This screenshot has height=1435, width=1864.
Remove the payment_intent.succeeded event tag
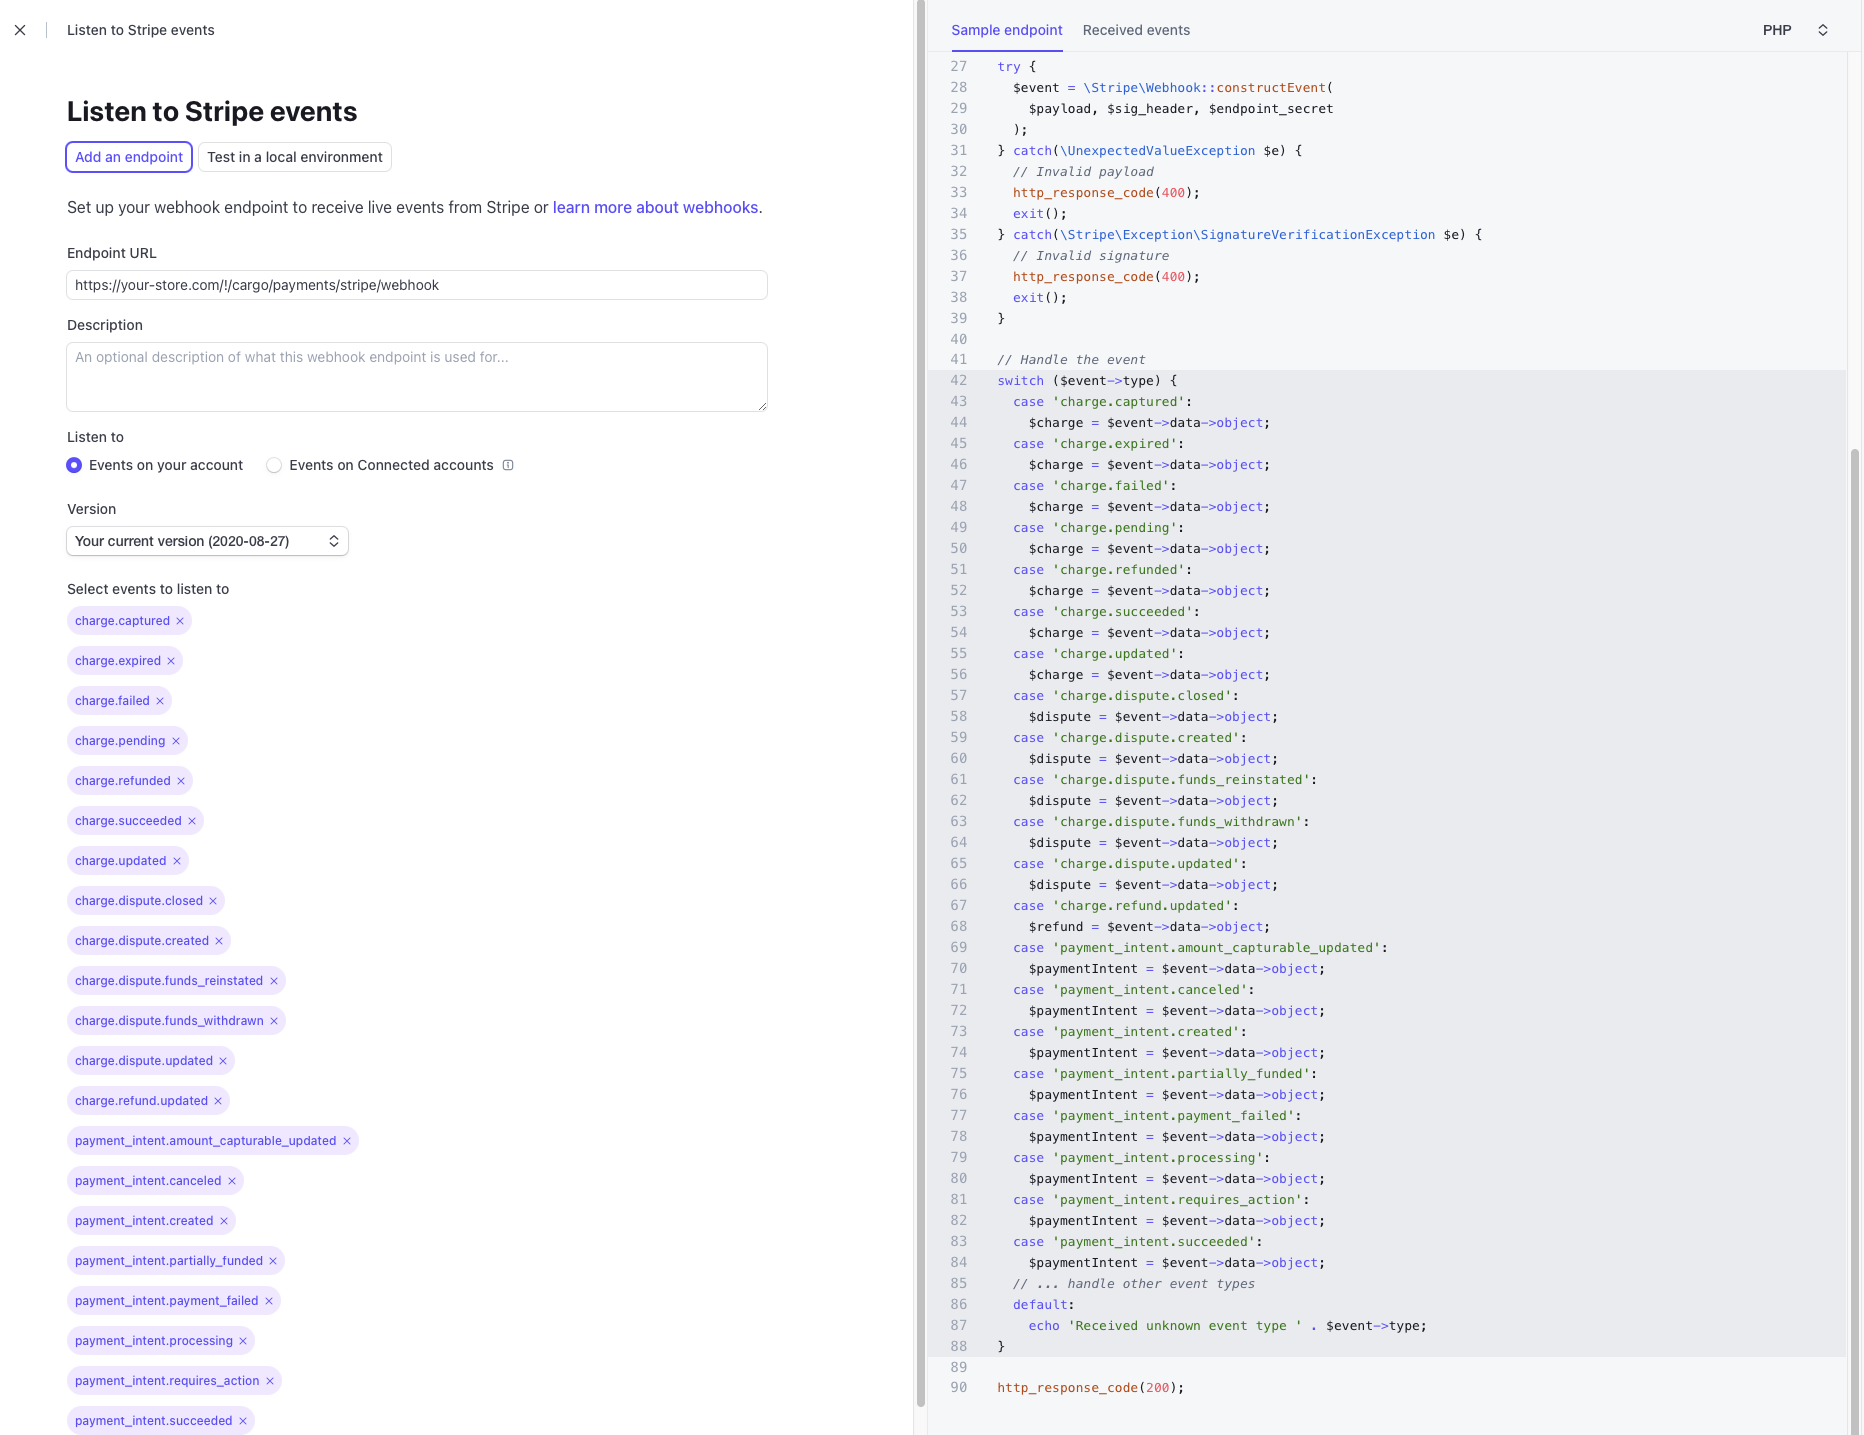(x=243, y=1421)
